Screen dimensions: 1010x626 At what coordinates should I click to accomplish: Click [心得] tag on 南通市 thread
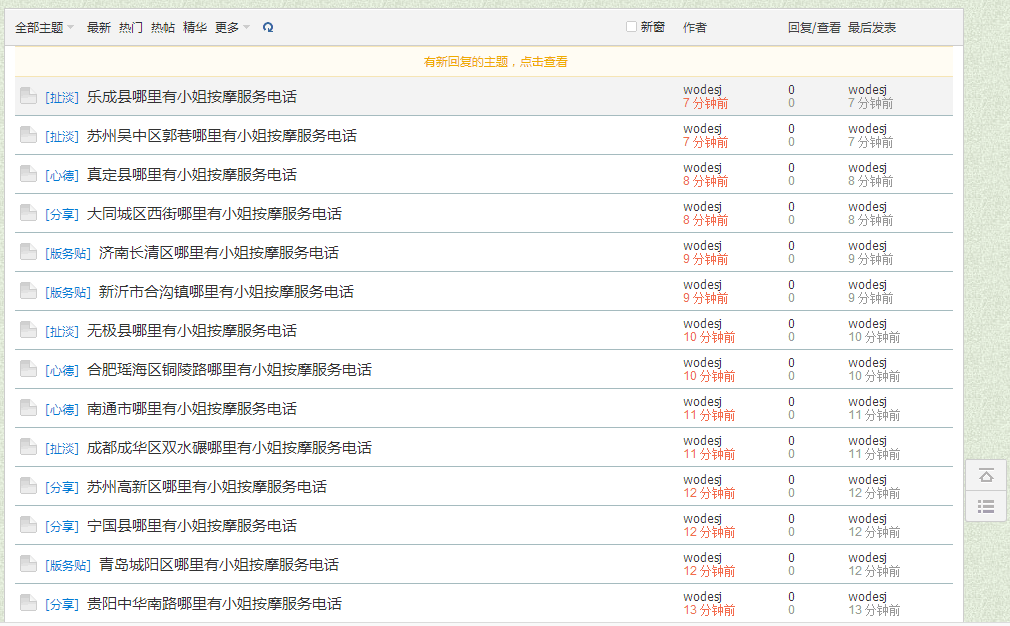coord(62,410)
